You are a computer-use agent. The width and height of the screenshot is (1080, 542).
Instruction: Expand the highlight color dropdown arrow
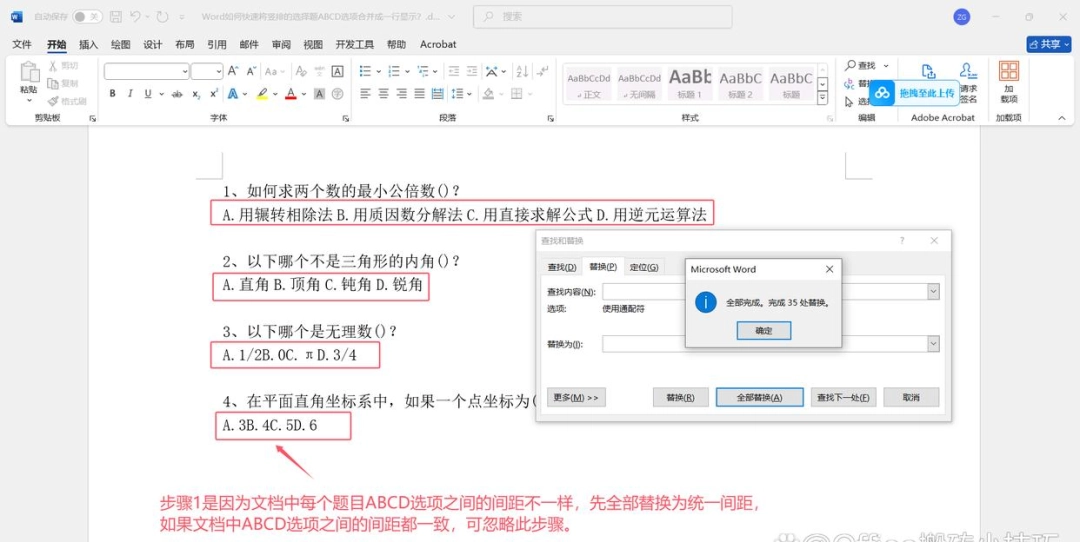tap(275, 94)
